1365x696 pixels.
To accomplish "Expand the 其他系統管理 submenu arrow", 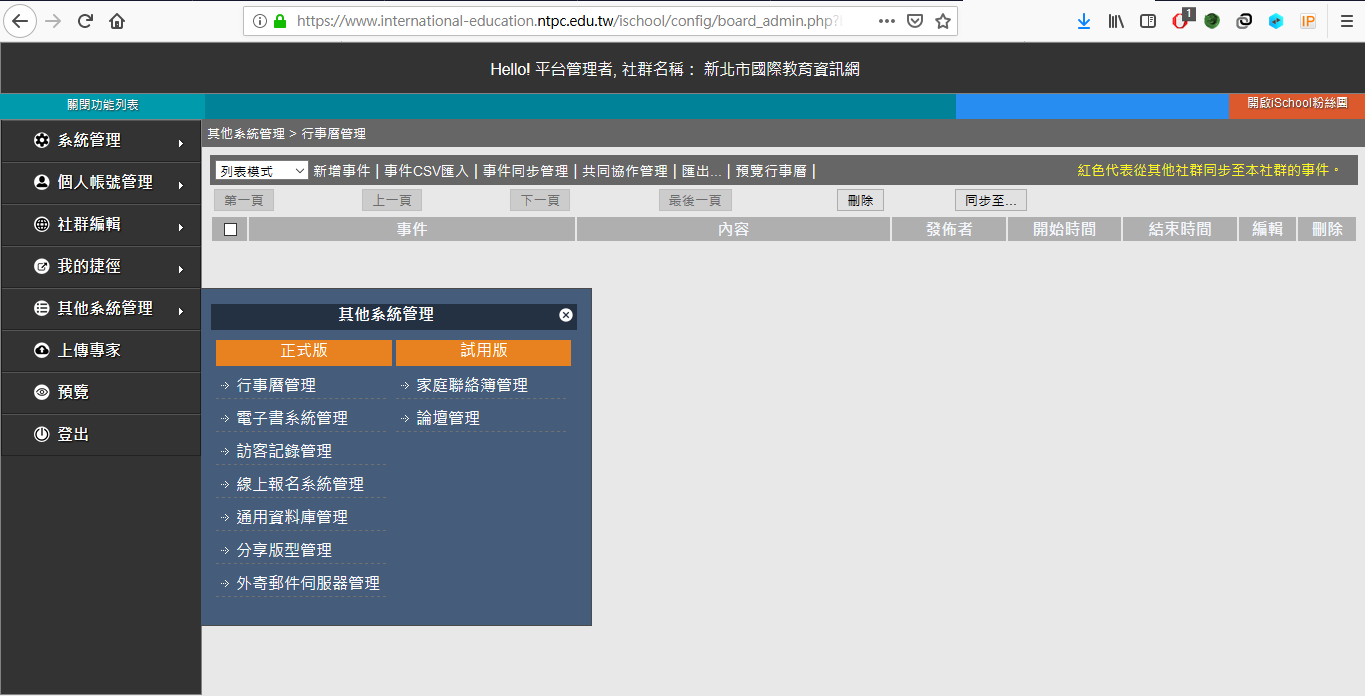I will [181, 311].
